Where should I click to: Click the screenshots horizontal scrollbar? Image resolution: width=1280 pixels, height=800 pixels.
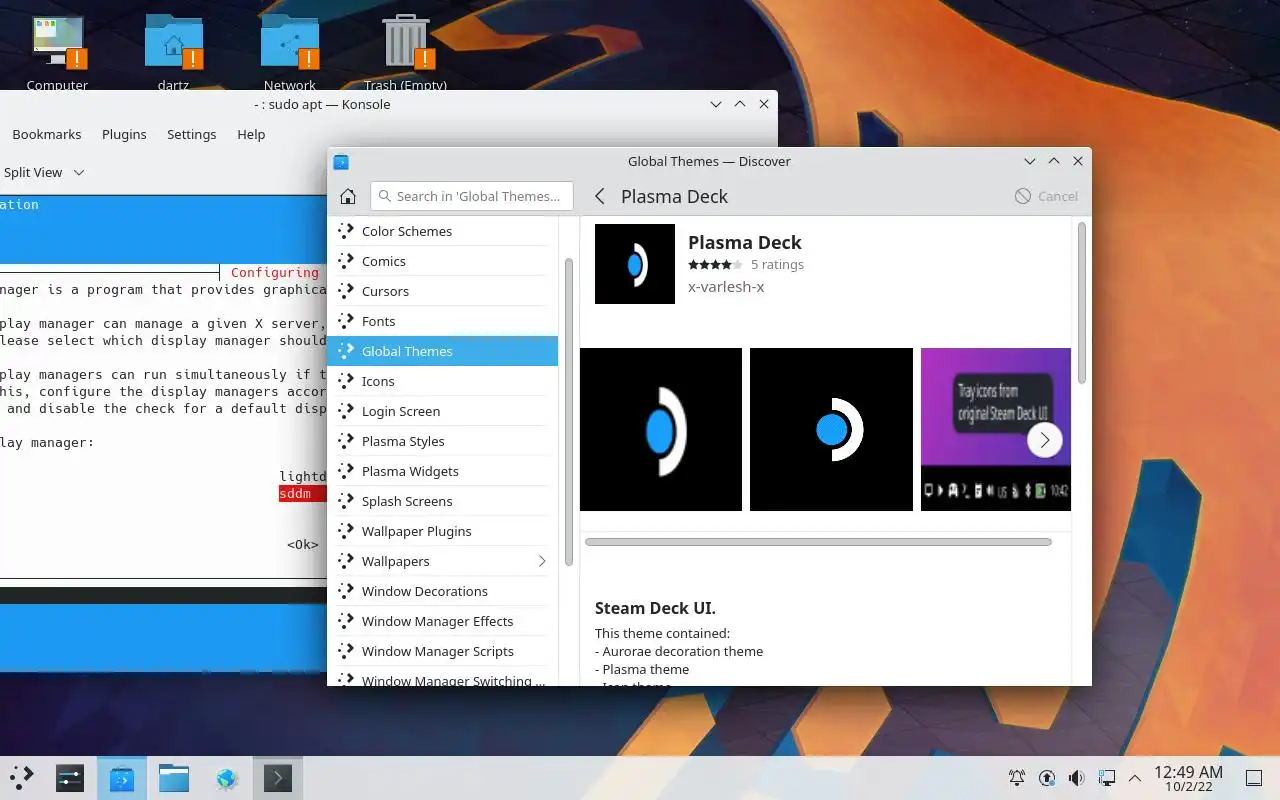(818, 542)
